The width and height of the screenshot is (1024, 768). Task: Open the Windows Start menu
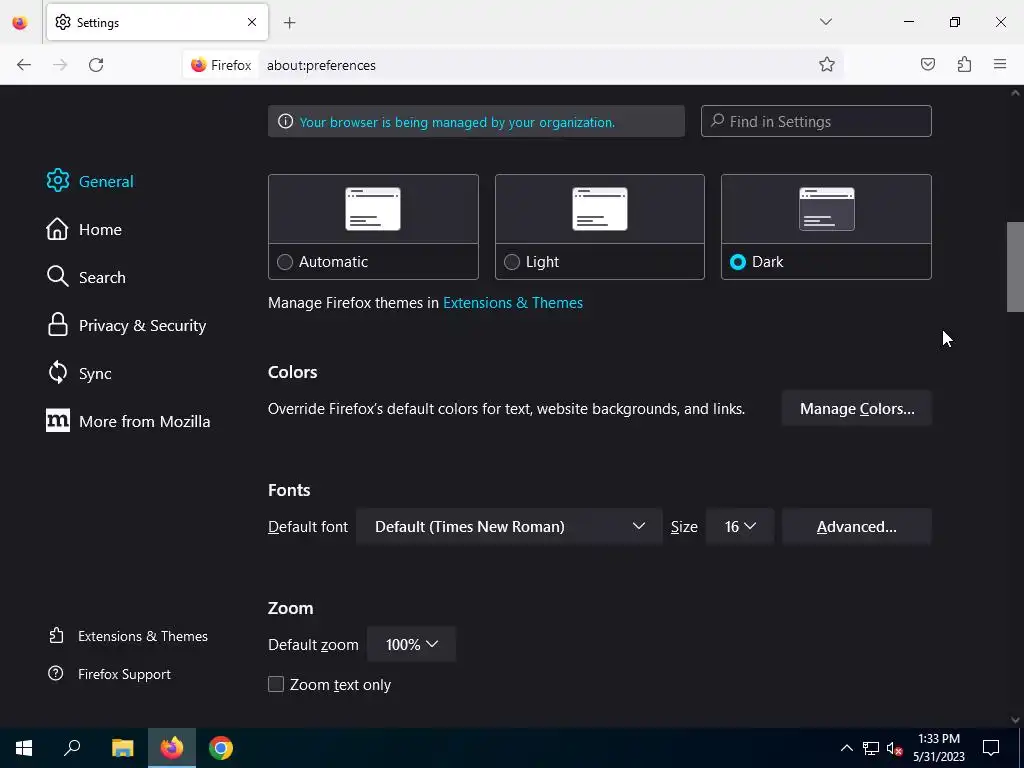24,748
